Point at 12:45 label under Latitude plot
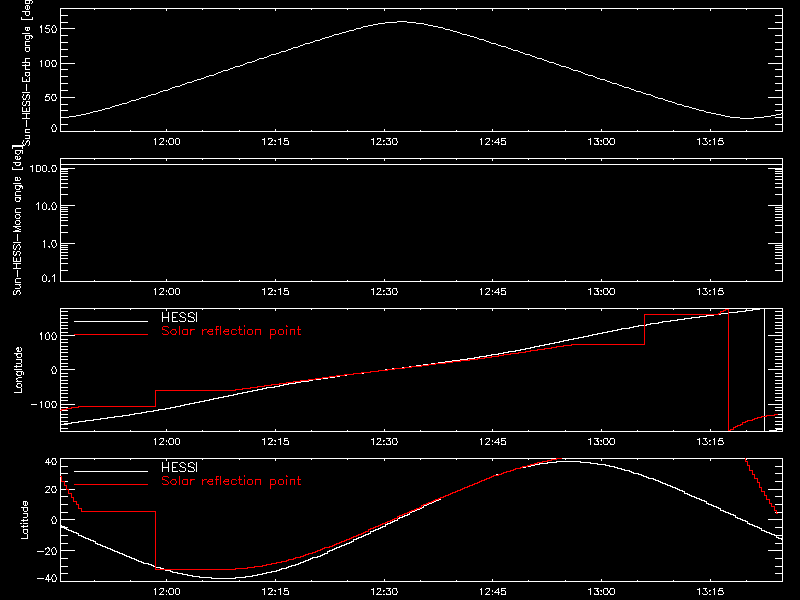The image size is (800, 600). (x=492, y=591)
